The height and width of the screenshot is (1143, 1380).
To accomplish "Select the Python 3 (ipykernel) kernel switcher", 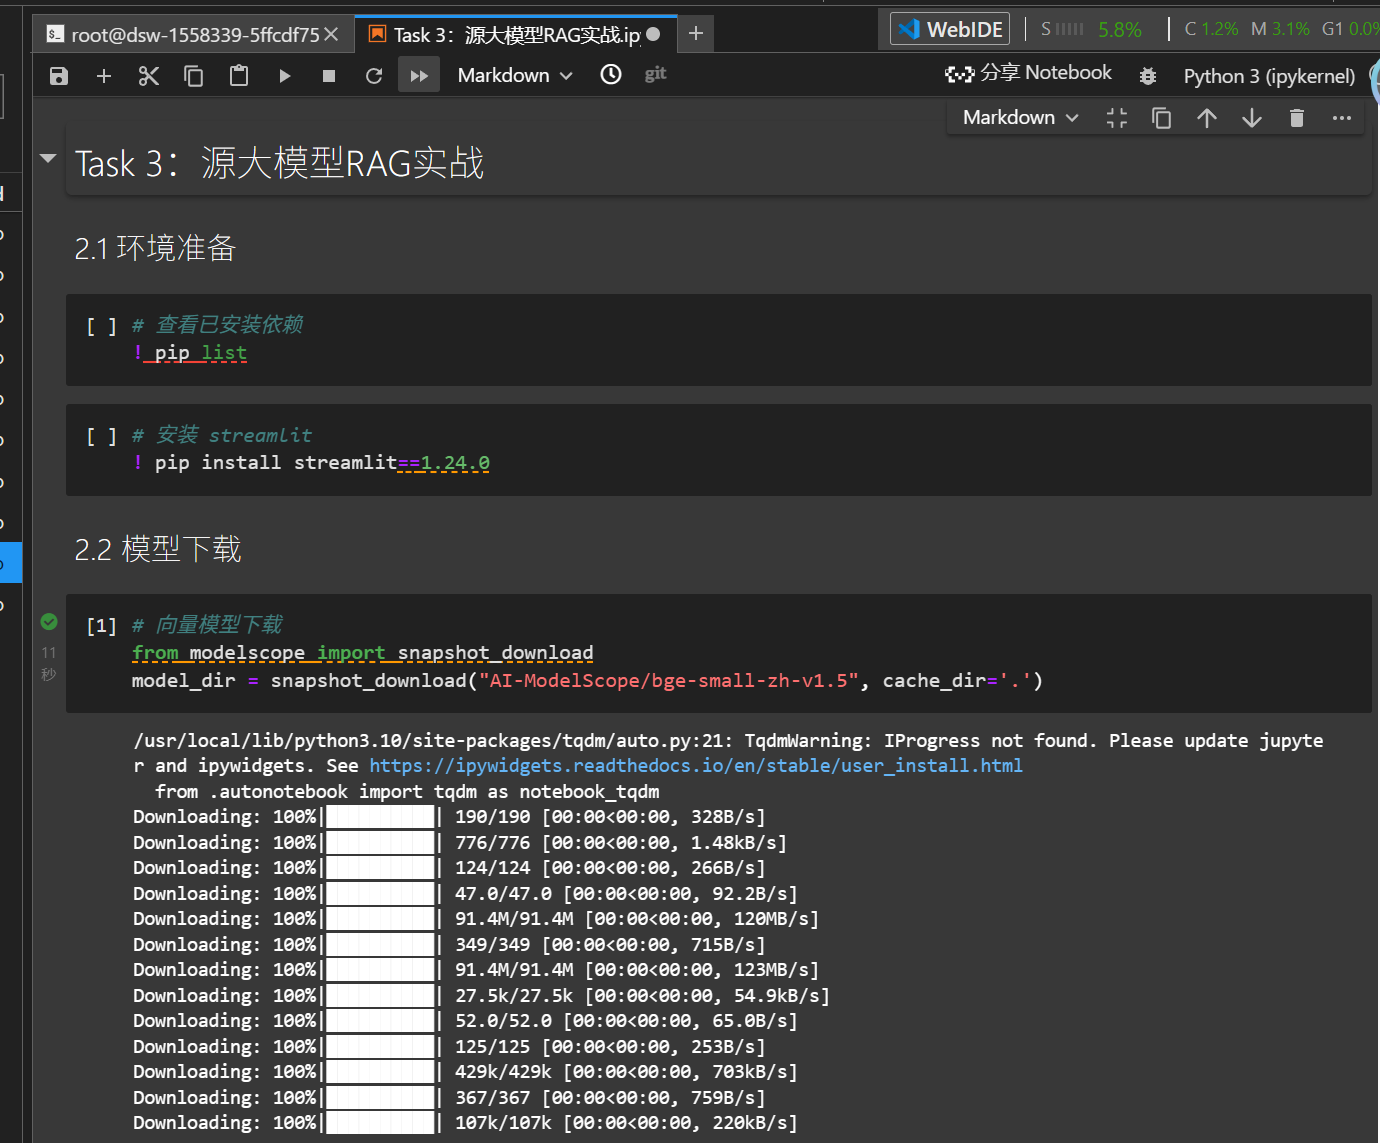I will pos(1269,76).
